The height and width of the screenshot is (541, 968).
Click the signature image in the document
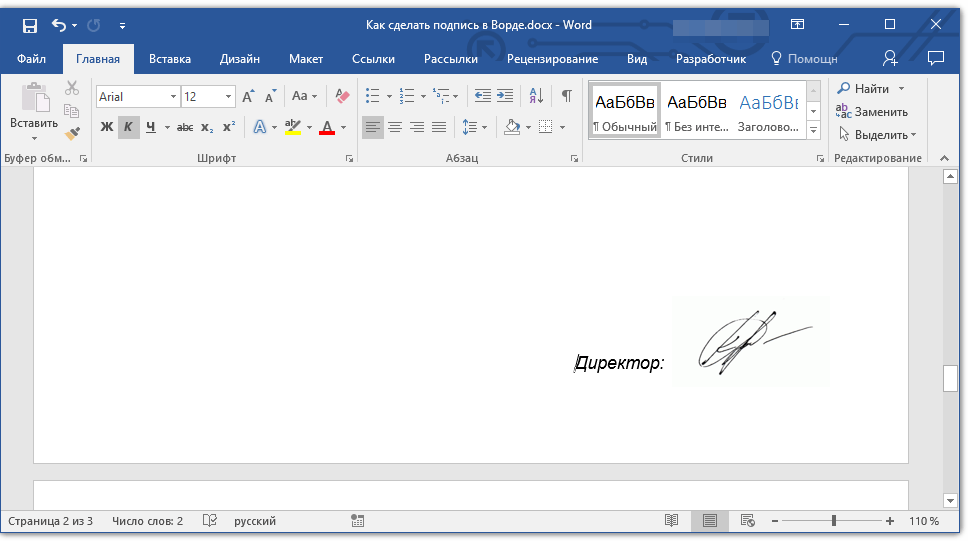[751, 342]
